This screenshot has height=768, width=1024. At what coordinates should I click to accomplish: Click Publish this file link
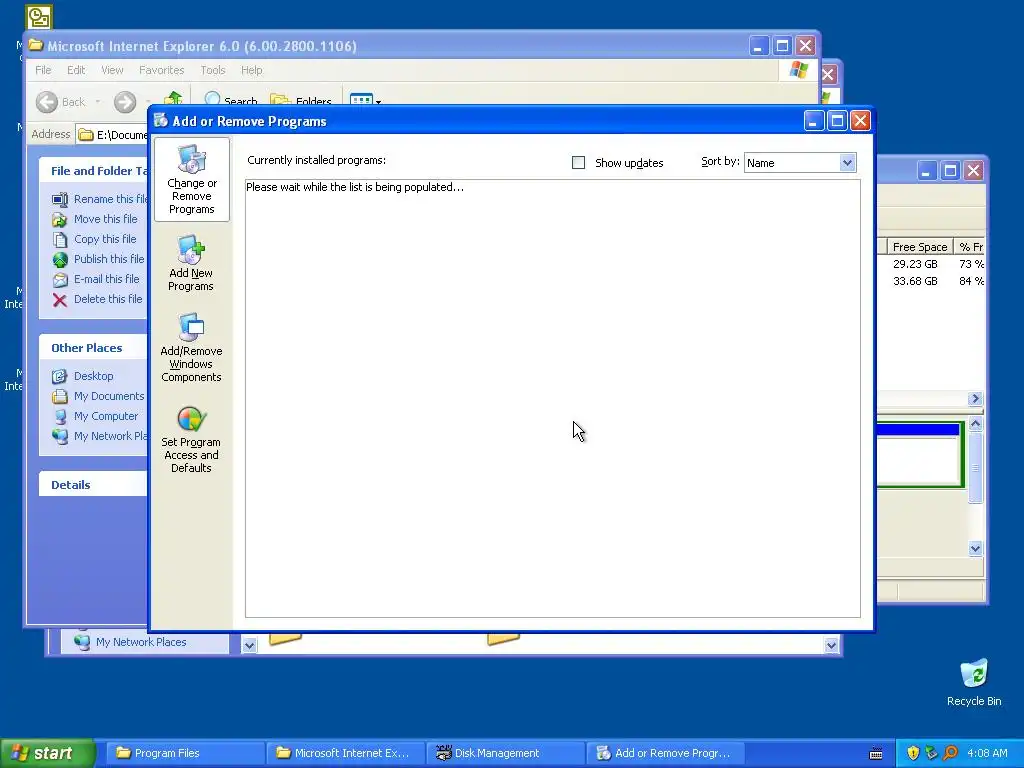pos(109,259)
